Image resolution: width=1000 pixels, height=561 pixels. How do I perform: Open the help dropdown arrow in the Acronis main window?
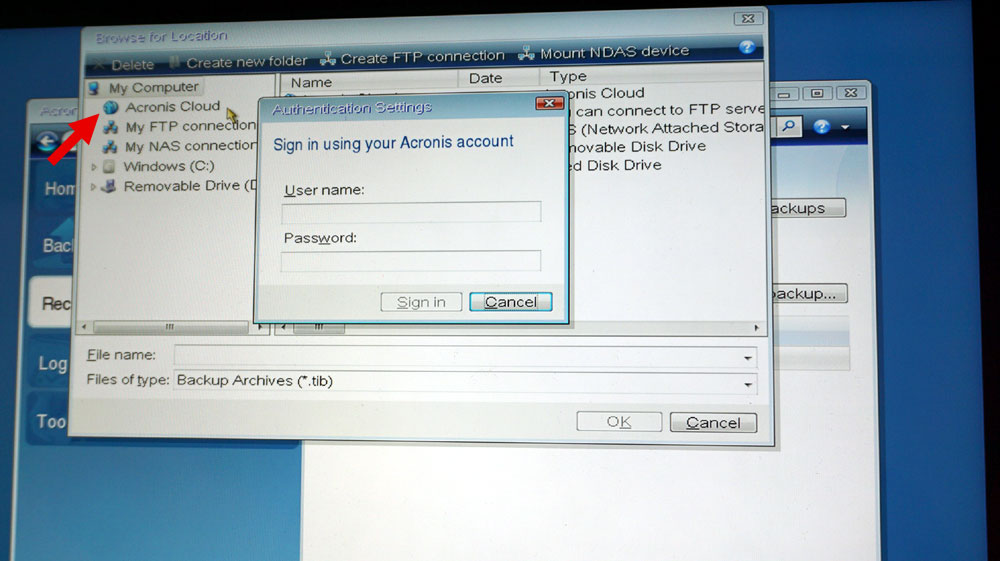pyautogui.click(x=845, y=127)
